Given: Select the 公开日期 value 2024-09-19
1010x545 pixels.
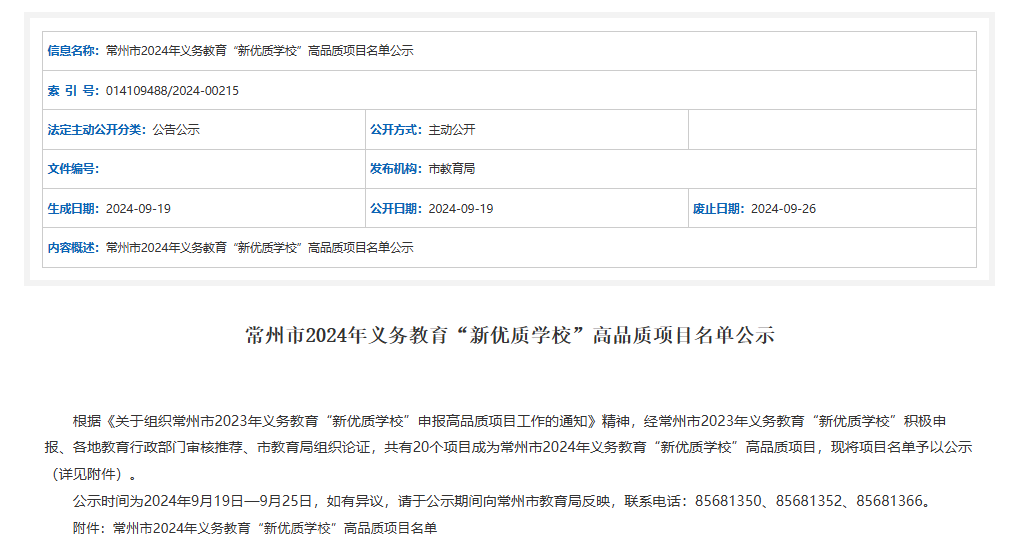Looking at the screenshot, I should click(x=461, y=209).
